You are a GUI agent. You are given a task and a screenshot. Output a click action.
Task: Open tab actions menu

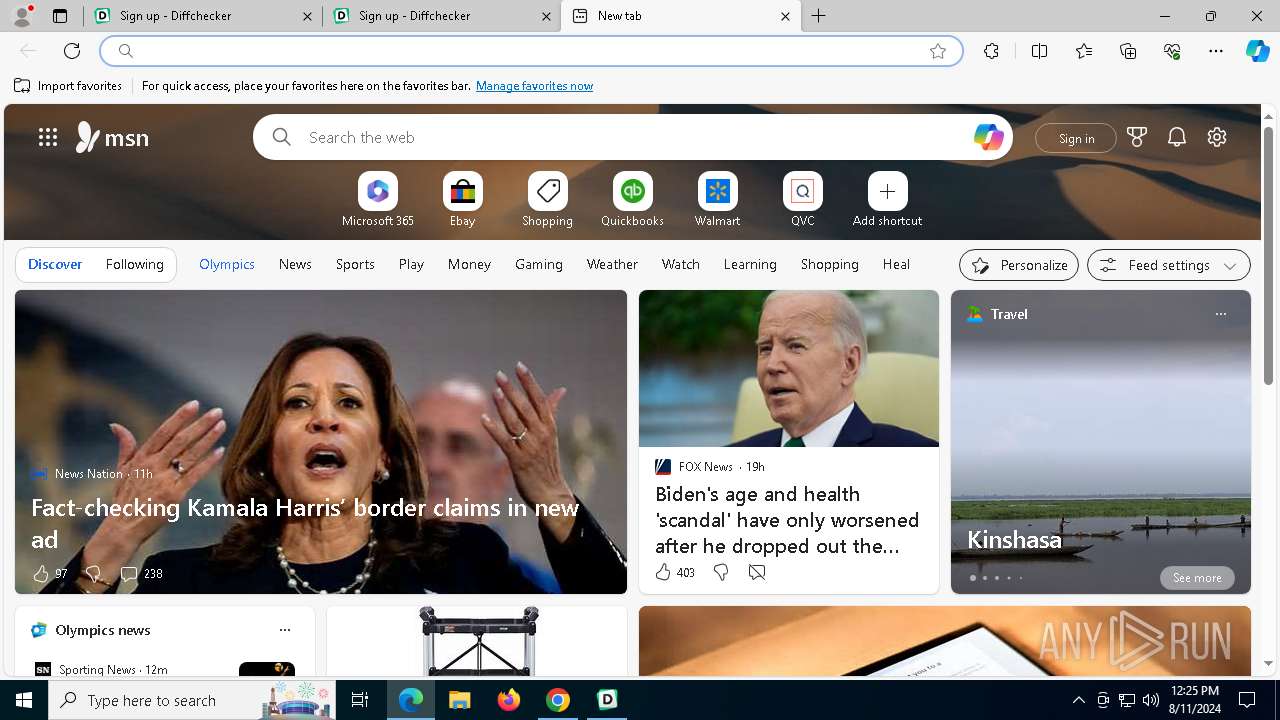[60, 16]
